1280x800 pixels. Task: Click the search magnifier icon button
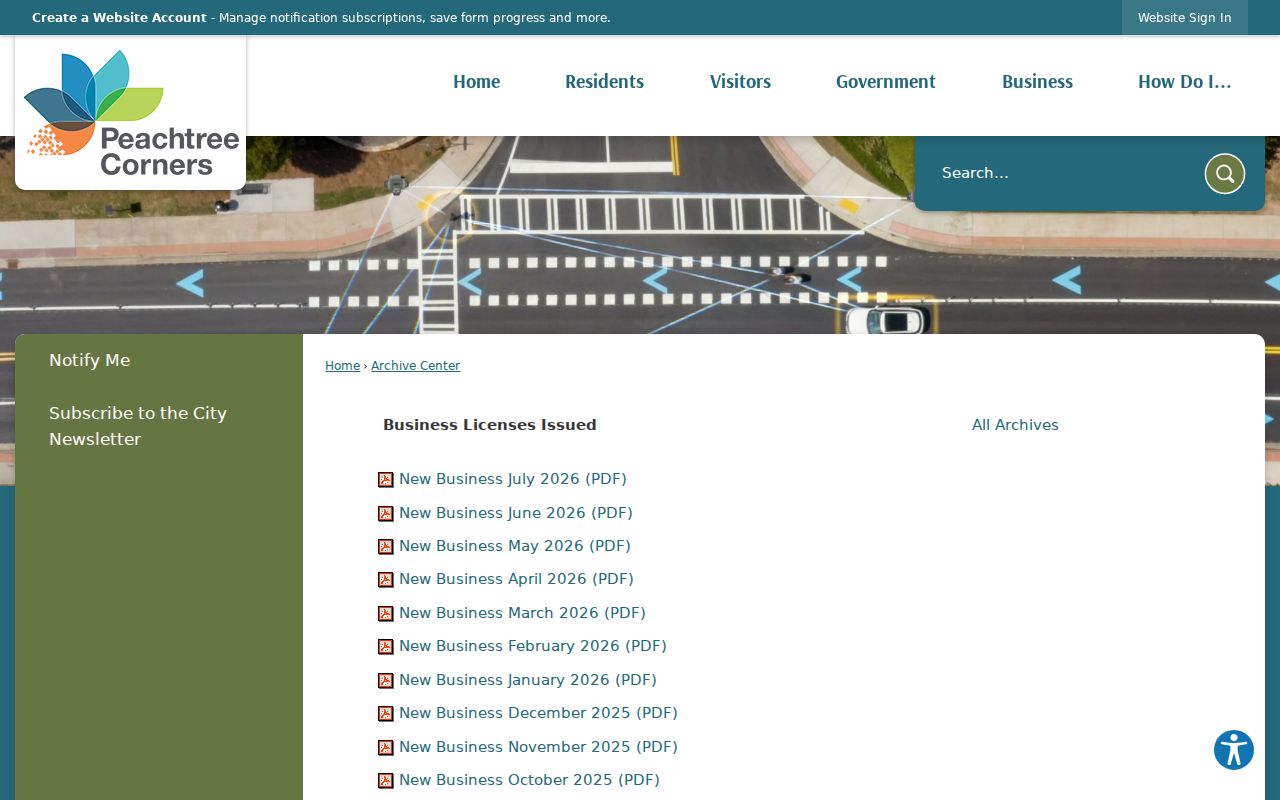pos(1225,174)
